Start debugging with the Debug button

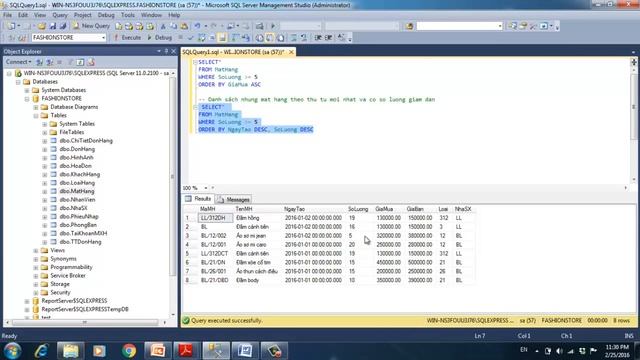click(x=159, y=38)
